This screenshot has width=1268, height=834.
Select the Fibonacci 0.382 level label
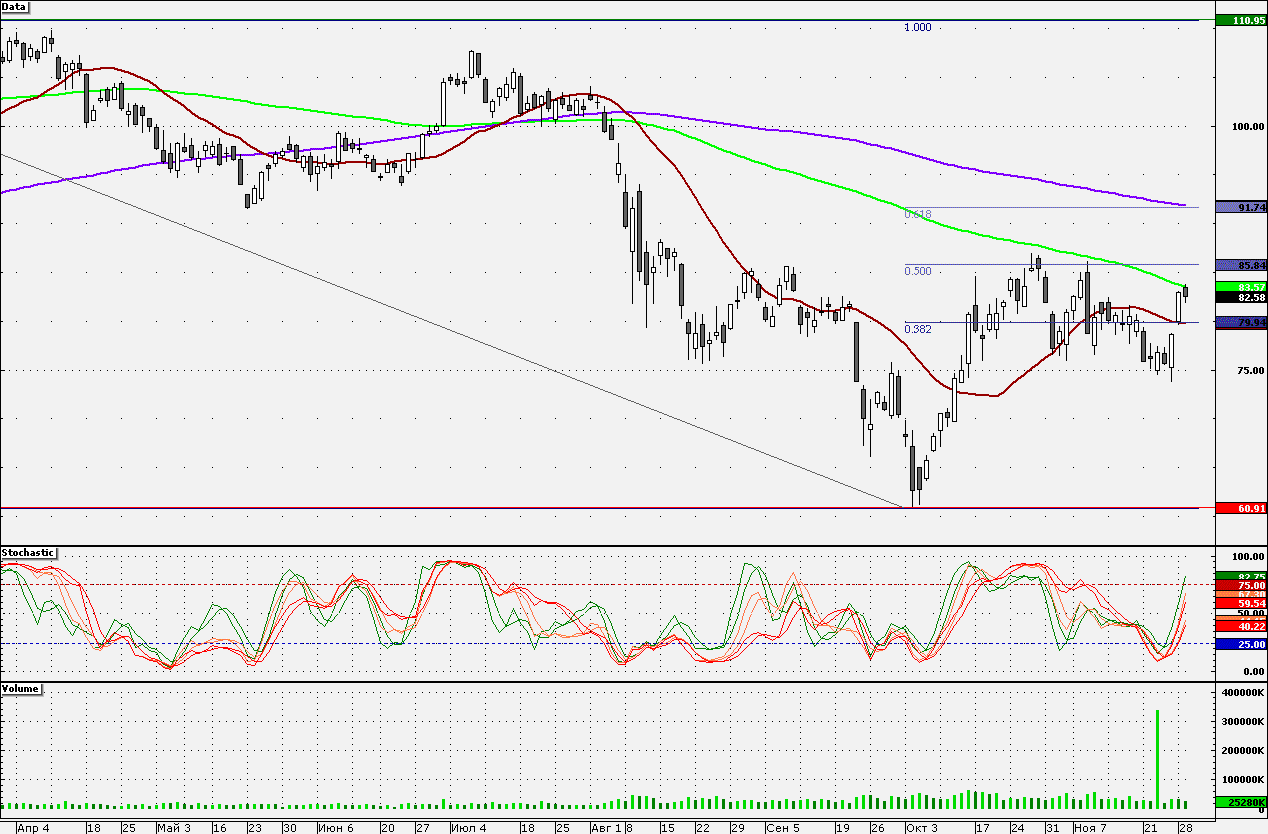point(917,329)
